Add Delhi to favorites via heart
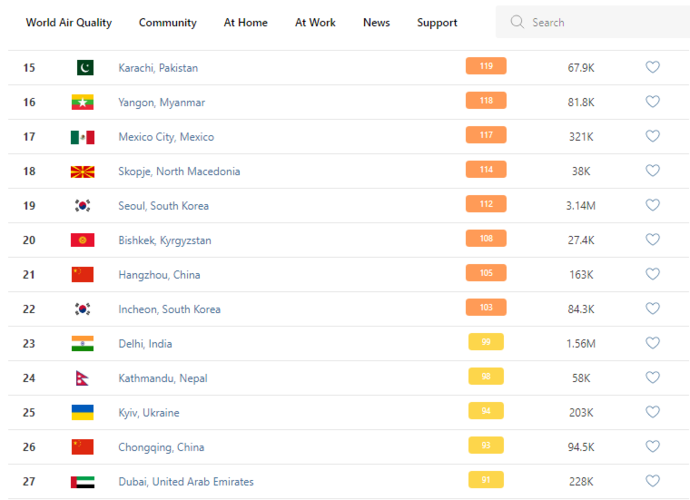 652,343
